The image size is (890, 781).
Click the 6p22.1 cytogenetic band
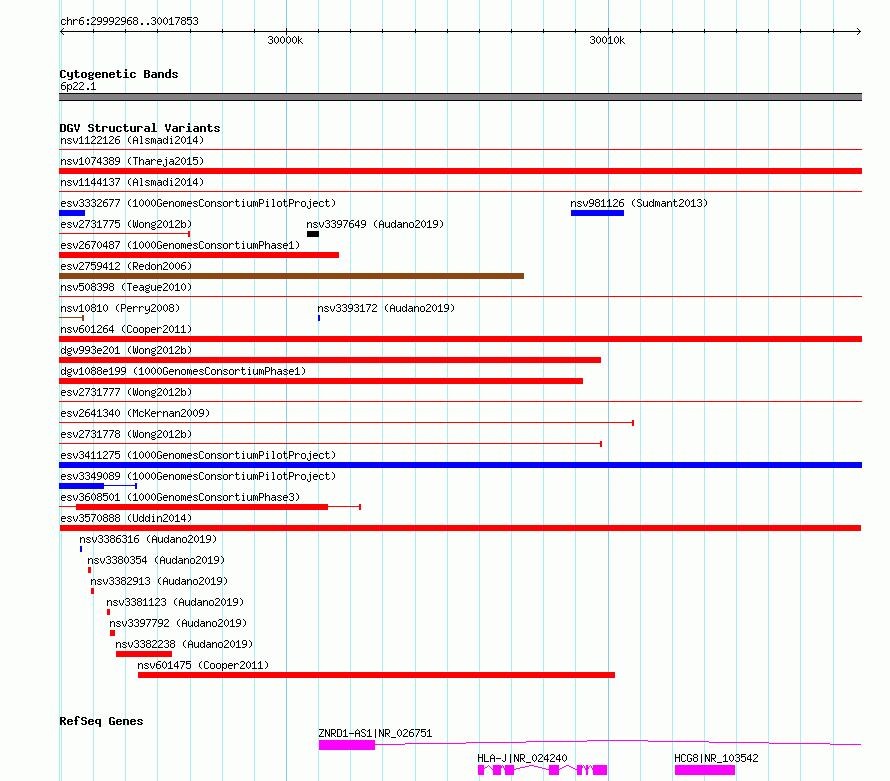pyautogui.click(x=460, y=97)
